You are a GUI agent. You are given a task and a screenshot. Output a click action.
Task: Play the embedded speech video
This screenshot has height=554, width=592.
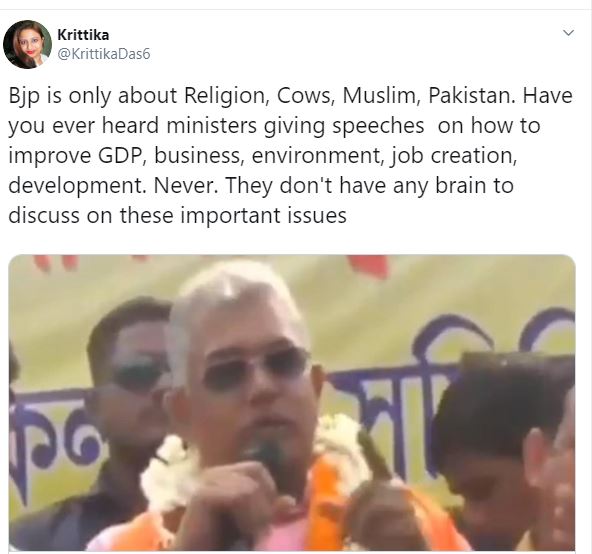(292, 403)
